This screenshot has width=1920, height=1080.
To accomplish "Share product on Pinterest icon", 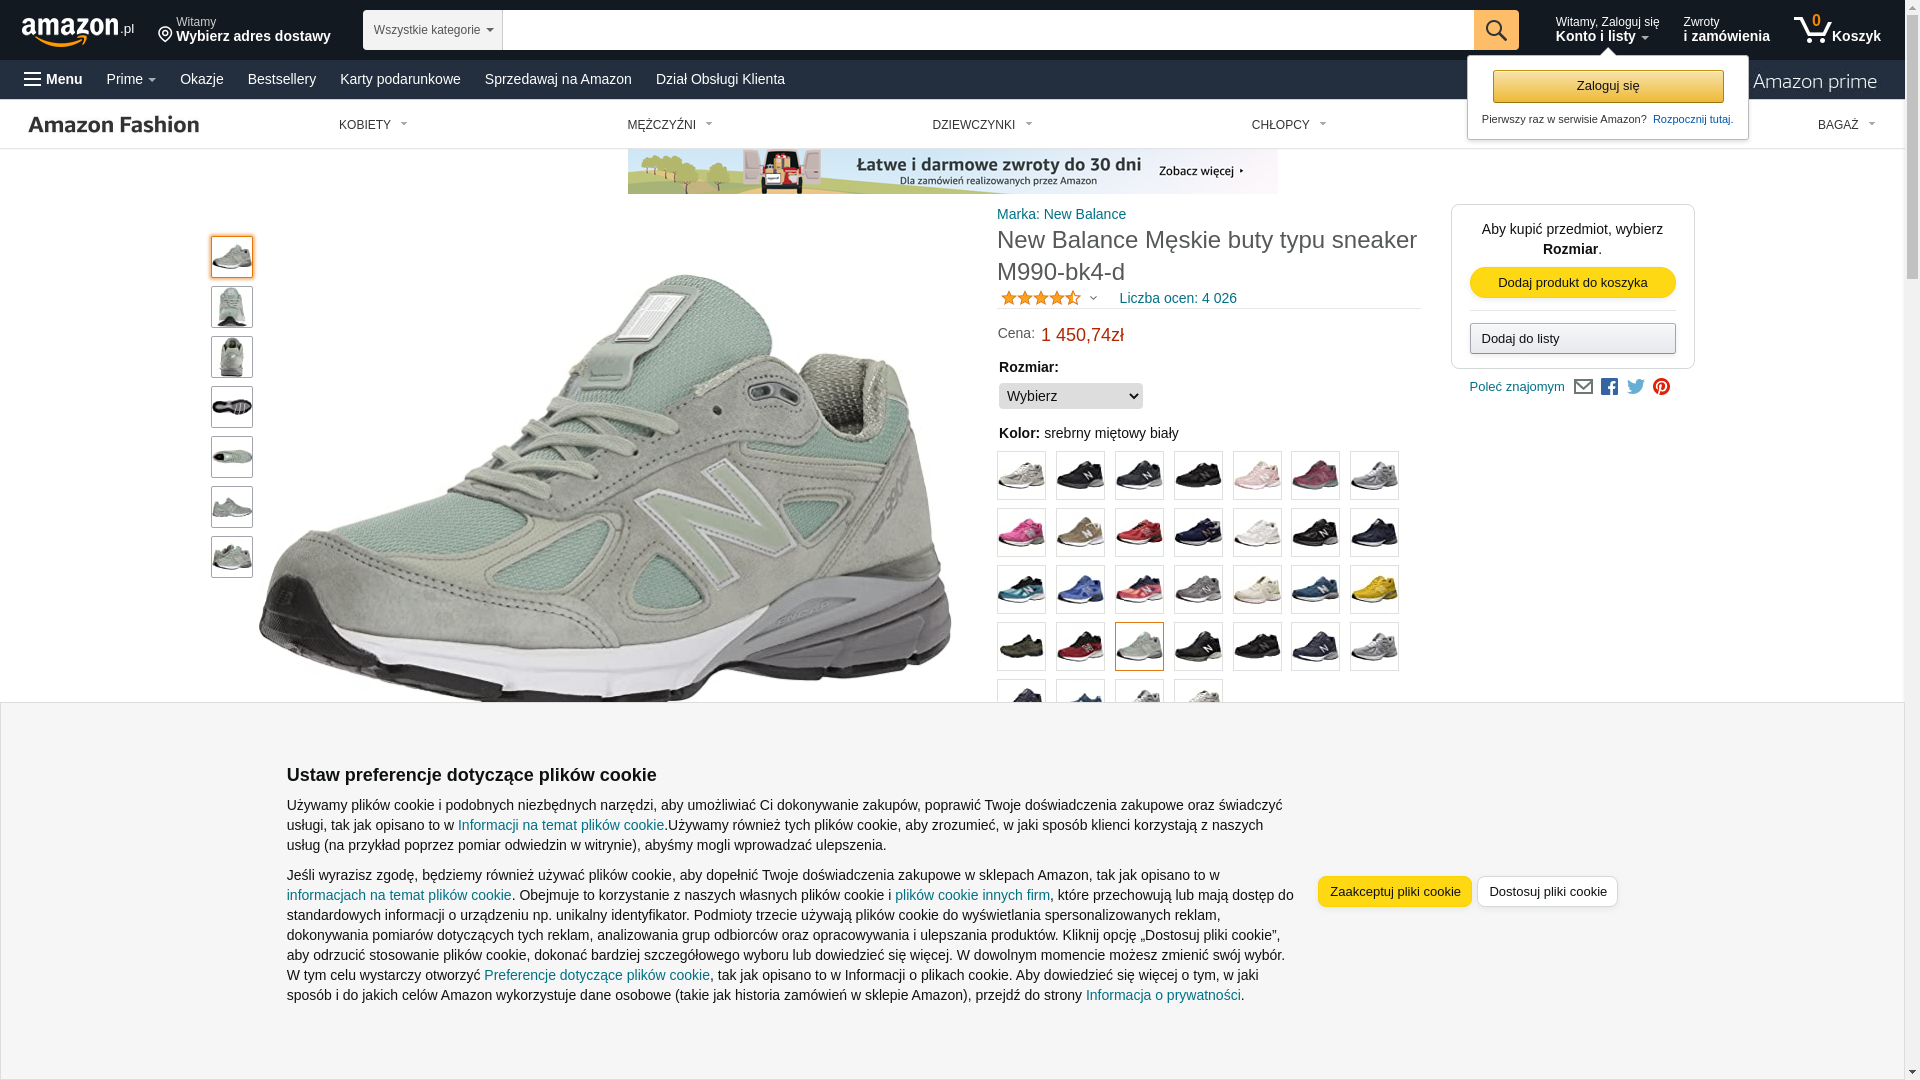I will (x=1661, y=387).
